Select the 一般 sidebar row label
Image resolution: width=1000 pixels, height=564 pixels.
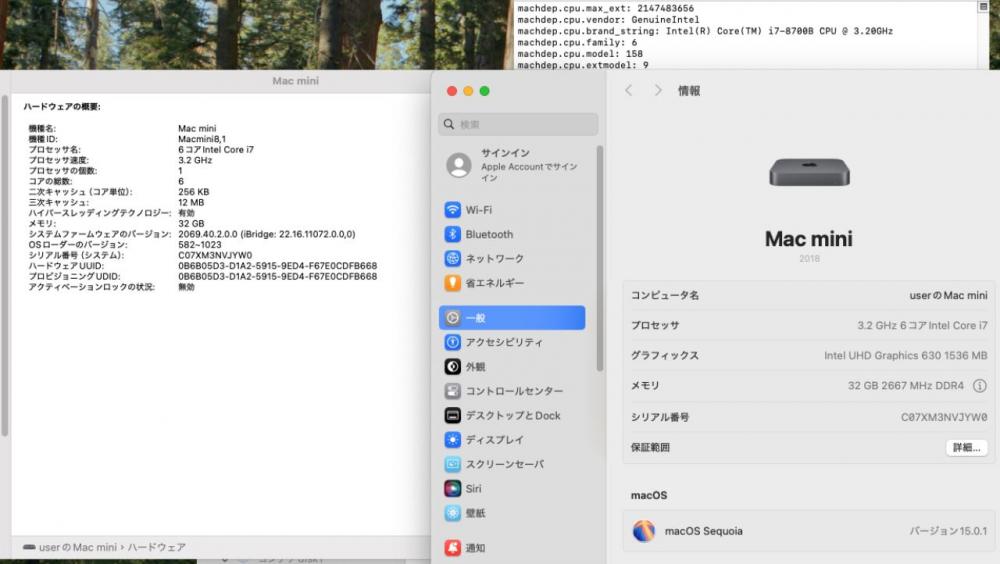(x=476, y=318)
